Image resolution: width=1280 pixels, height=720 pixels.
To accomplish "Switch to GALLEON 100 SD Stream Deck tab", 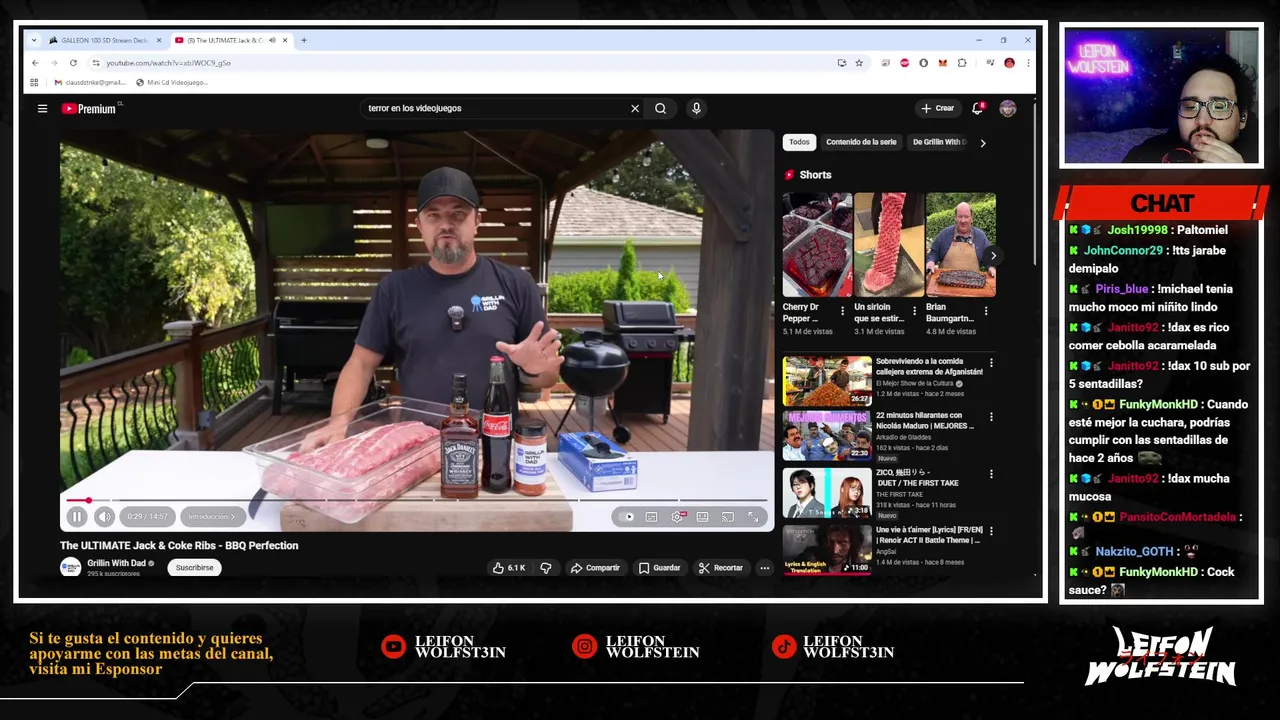I will click(x=104, y=40).
